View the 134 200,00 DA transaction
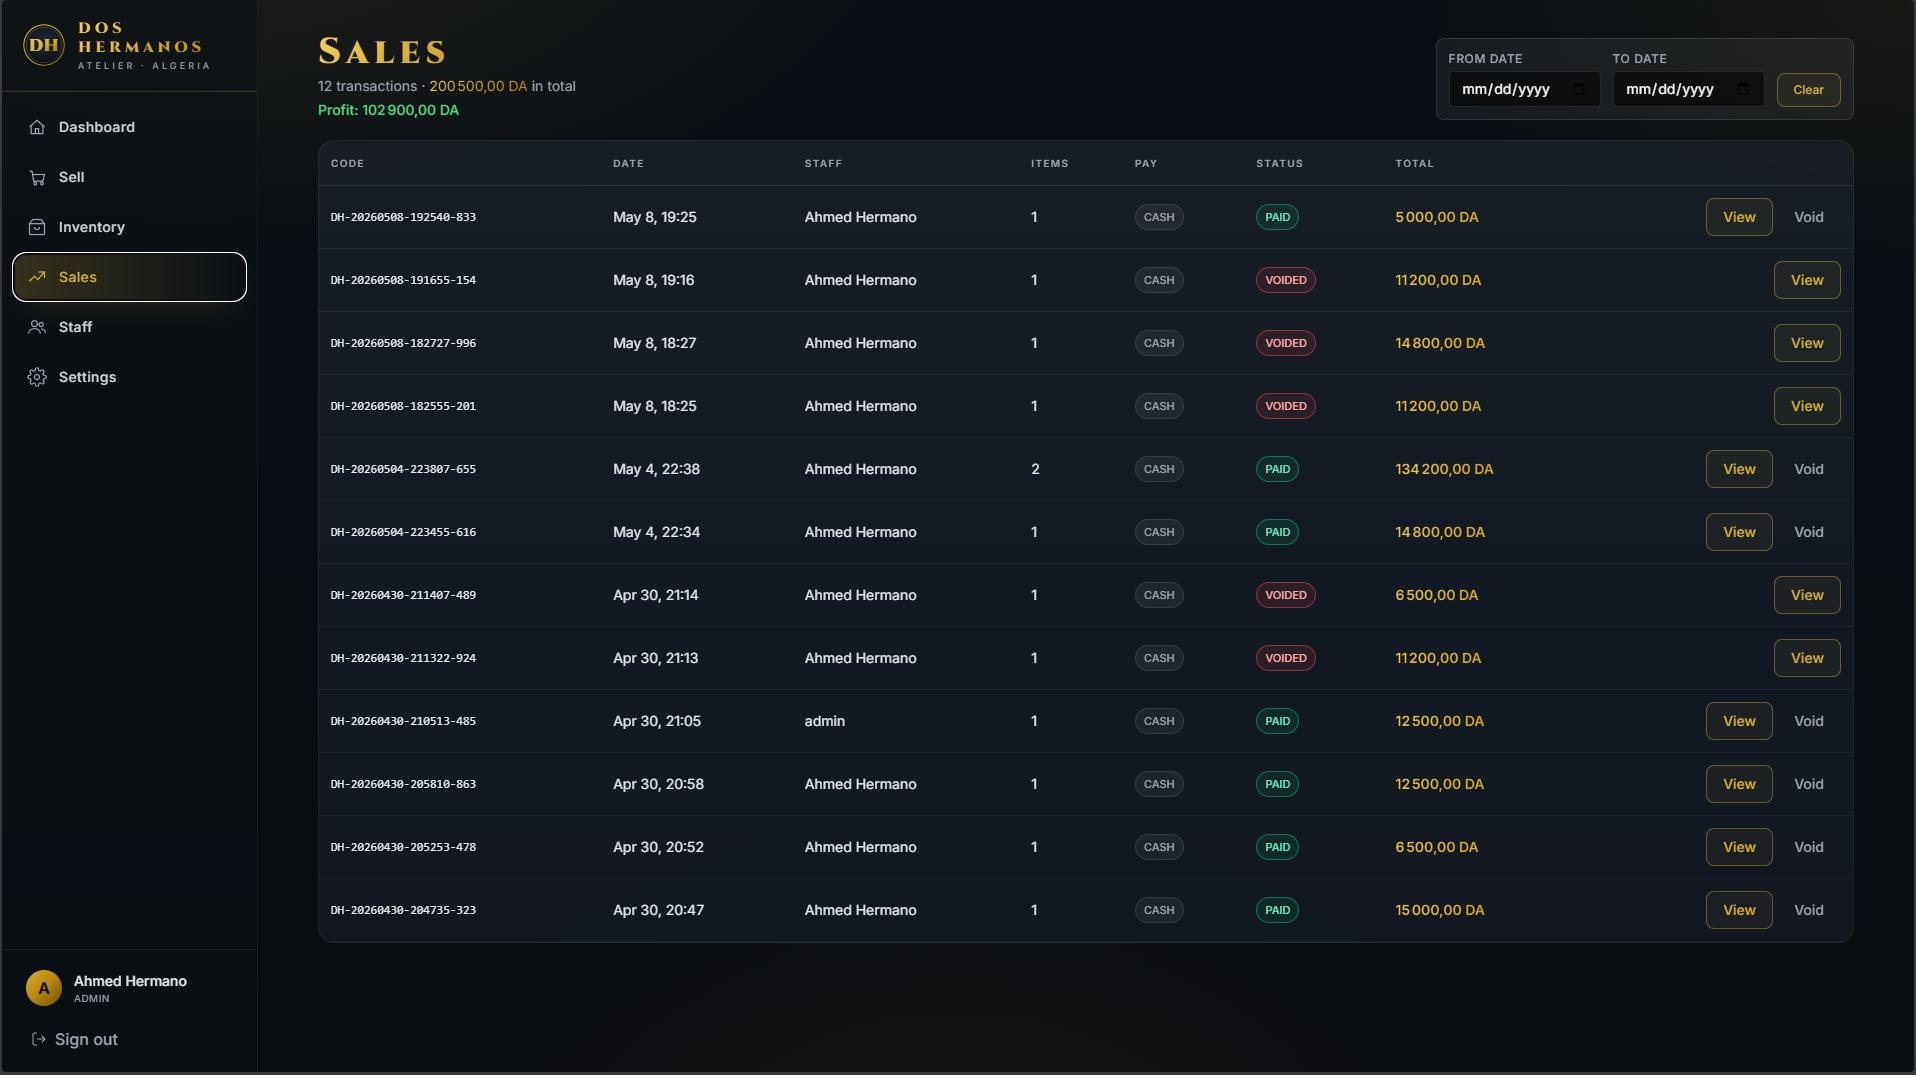Screen dimensions: 1916x1075 [x=1739, y=469]
